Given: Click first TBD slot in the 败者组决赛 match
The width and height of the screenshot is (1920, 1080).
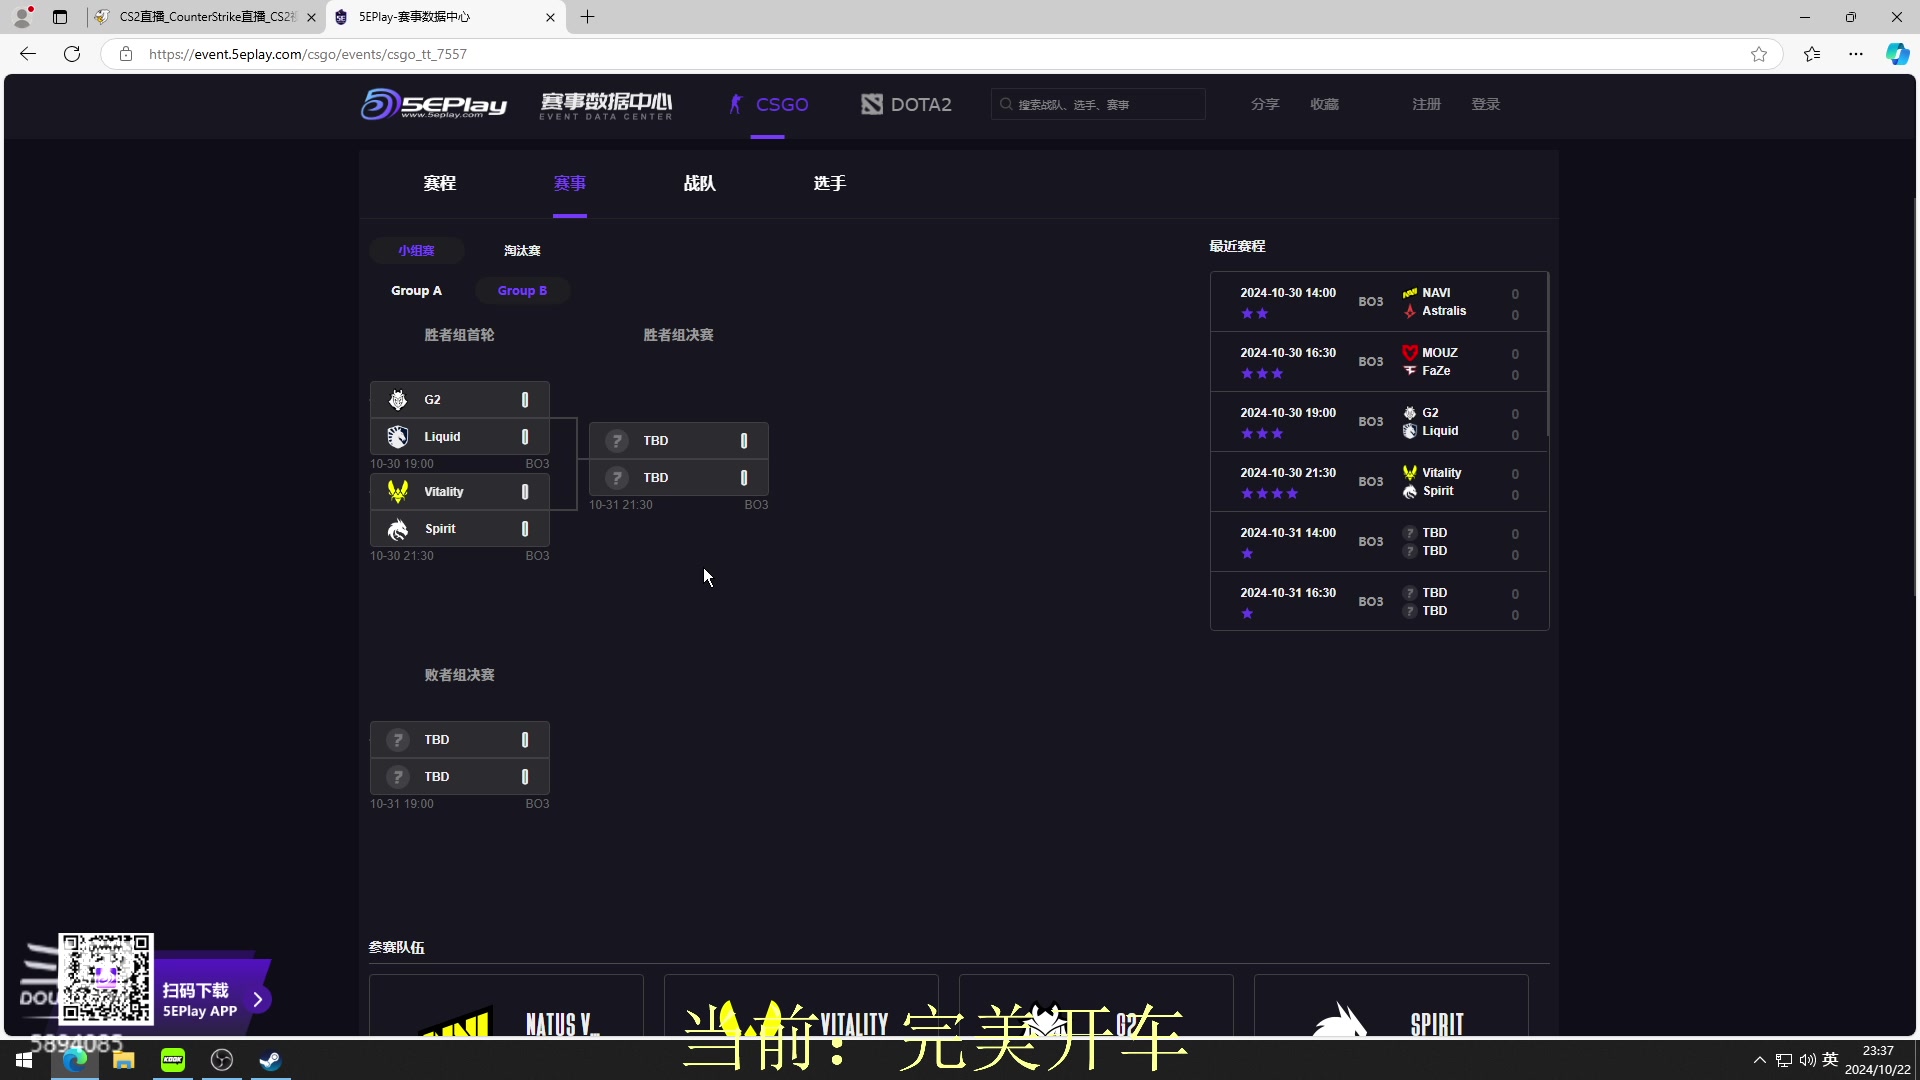Looking at the screenshot, I should click(x=460, y=740).
